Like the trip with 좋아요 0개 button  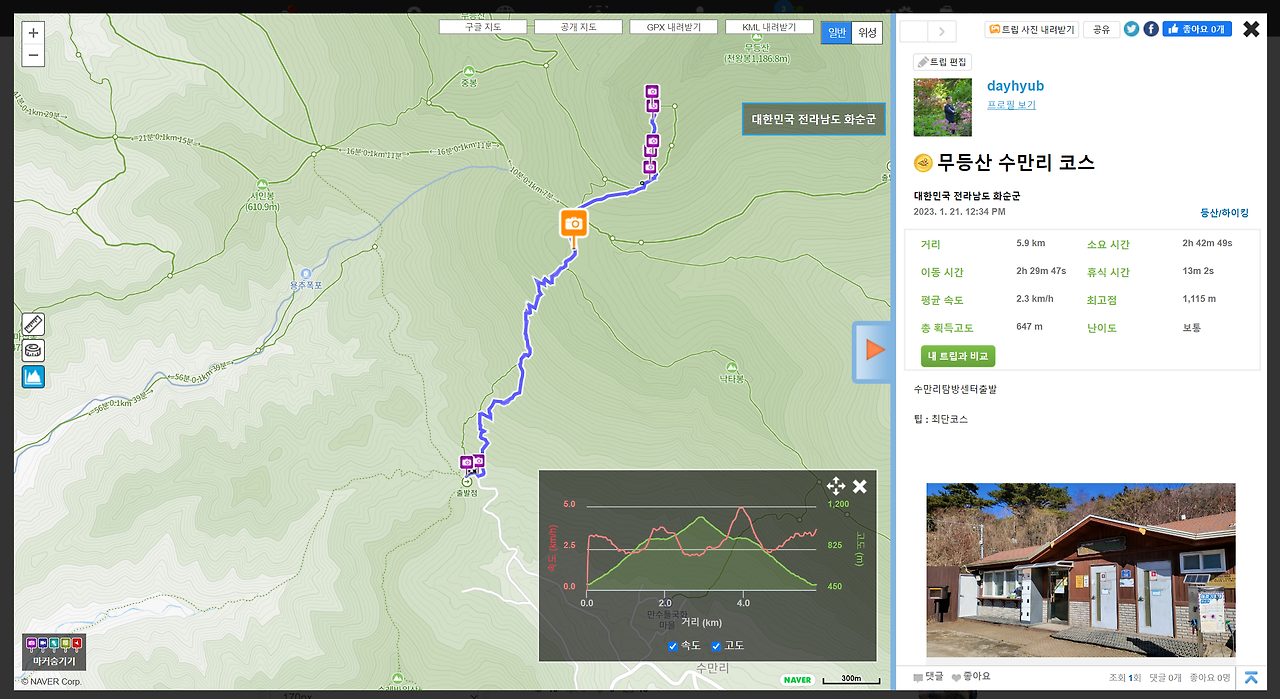click(x=1196, y=29)
